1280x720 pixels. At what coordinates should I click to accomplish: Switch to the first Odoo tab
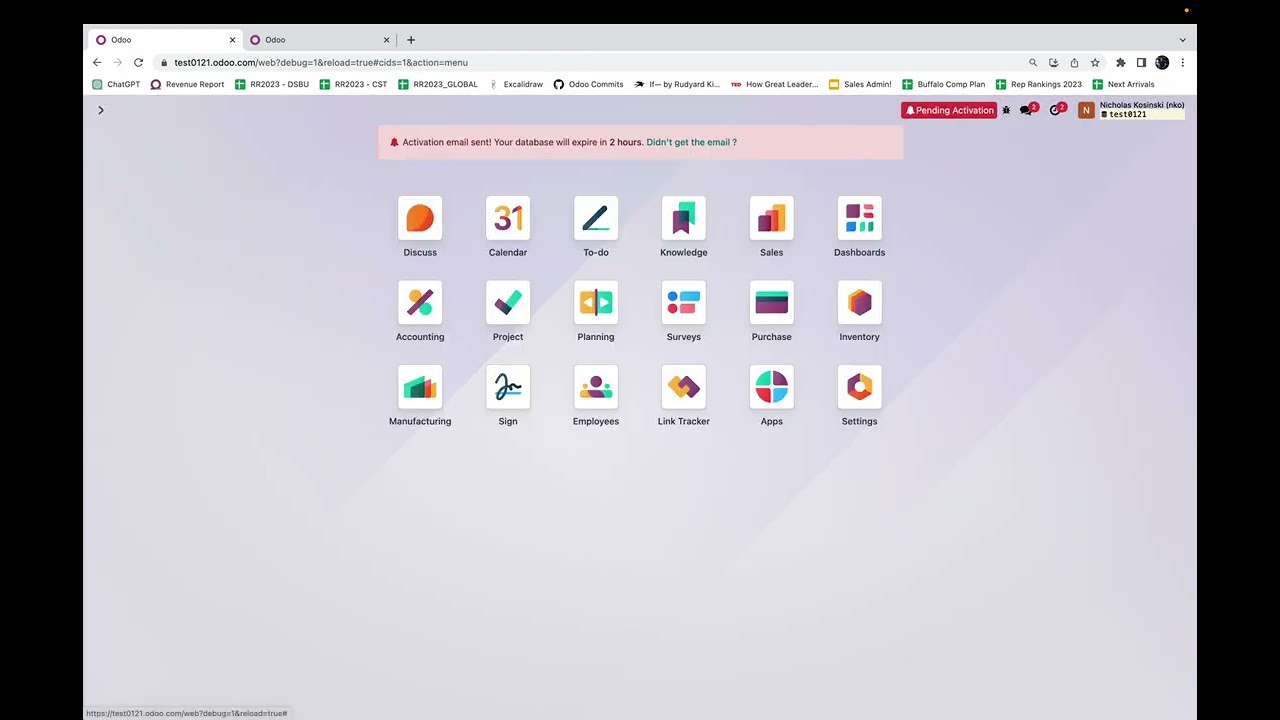(x=165, y=40)
